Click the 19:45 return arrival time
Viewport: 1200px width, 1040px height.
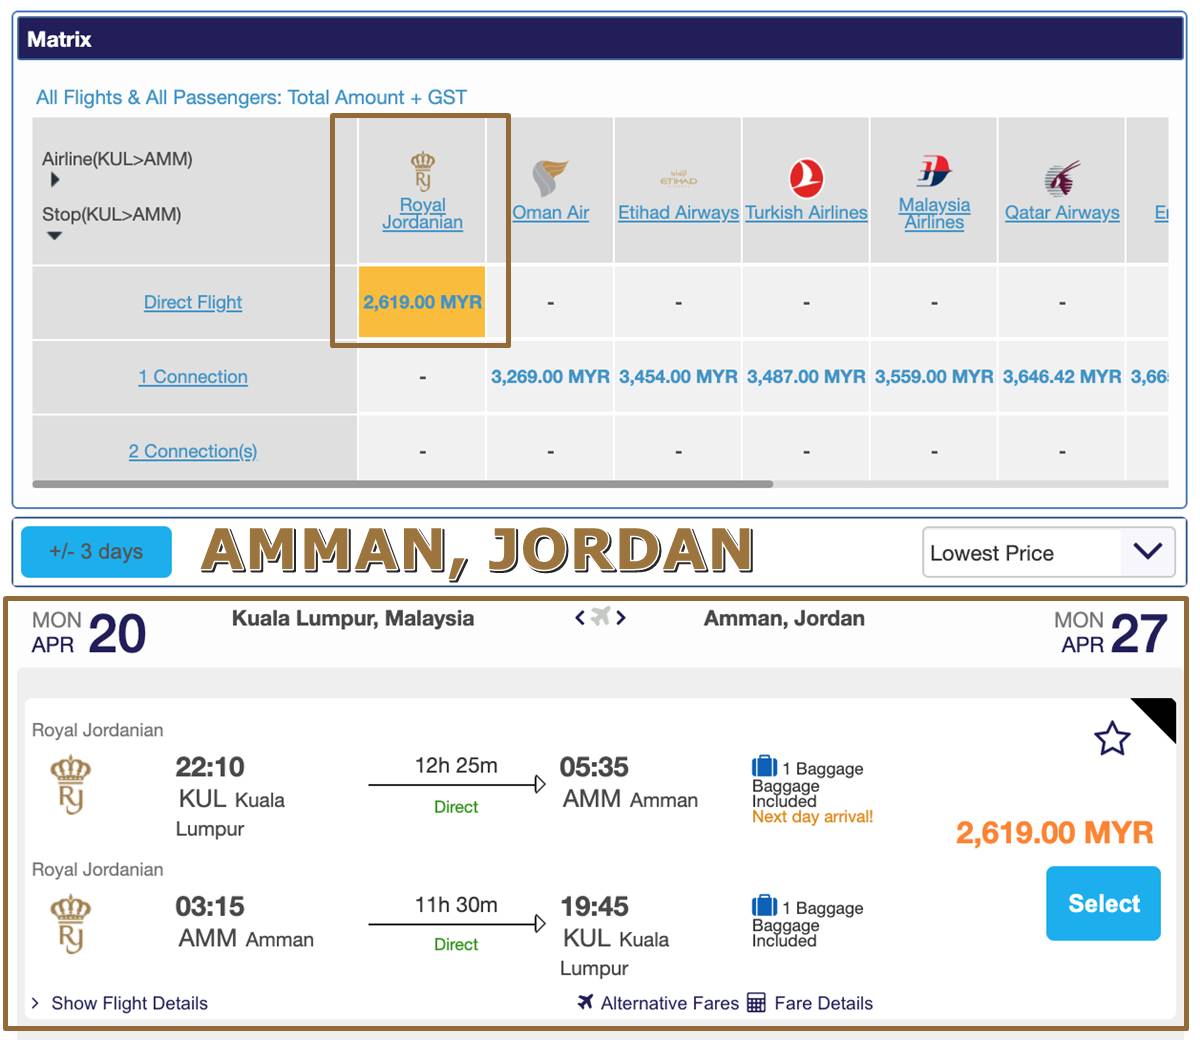click(594, 906)
